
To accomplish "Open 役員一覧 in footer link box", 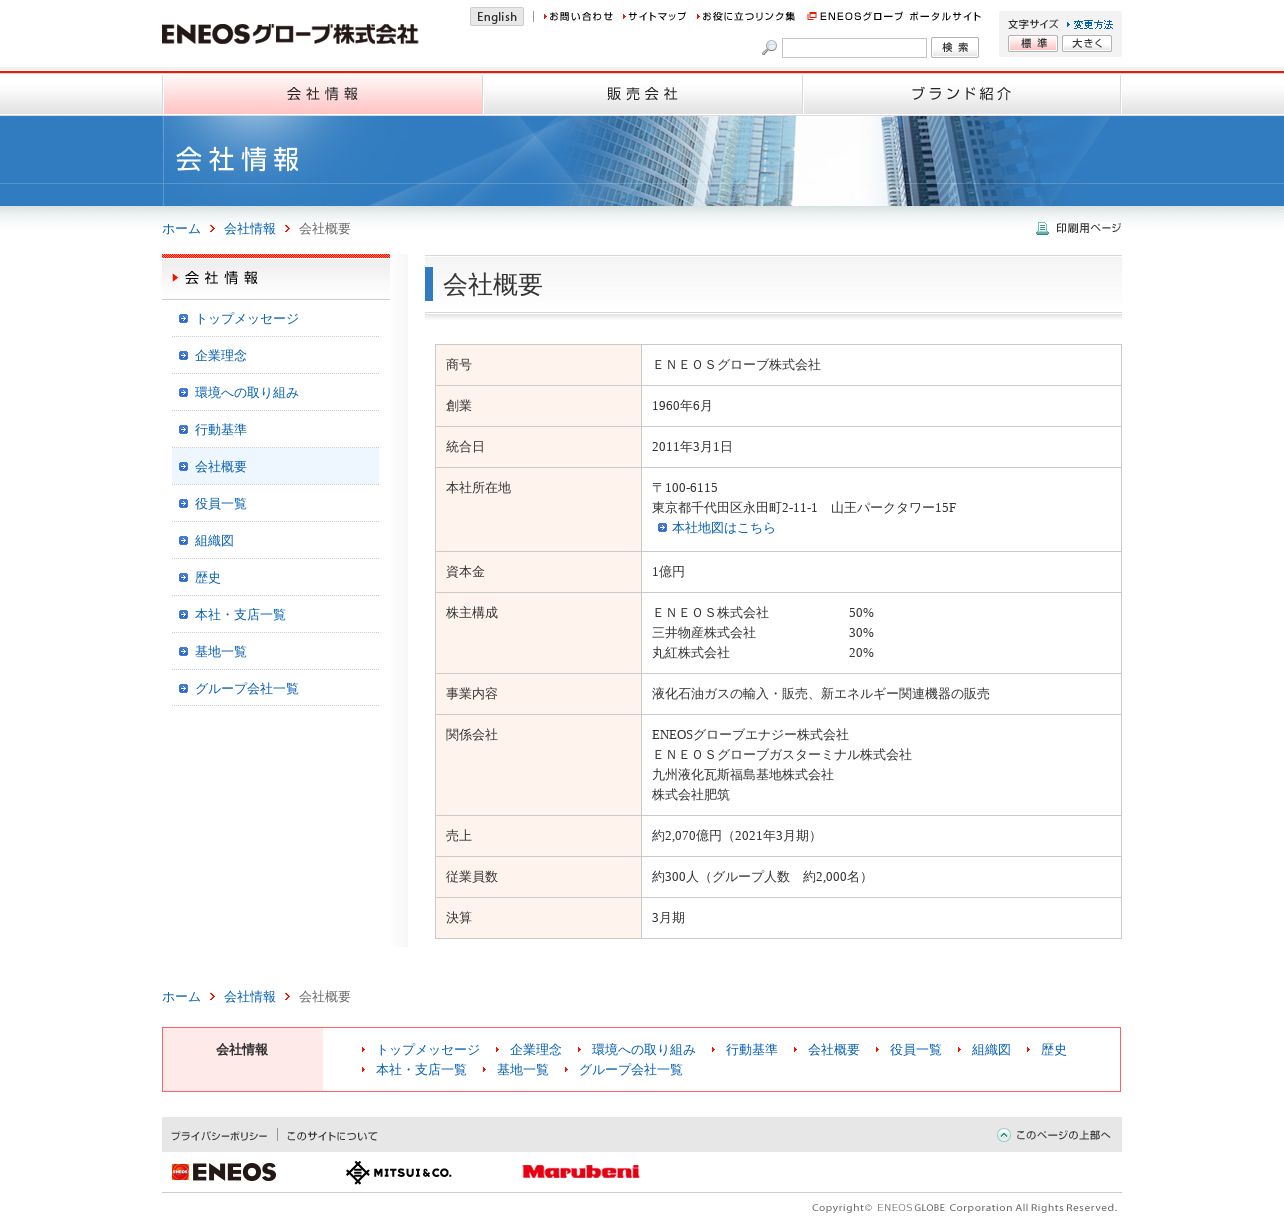I will click(916, 1050).
